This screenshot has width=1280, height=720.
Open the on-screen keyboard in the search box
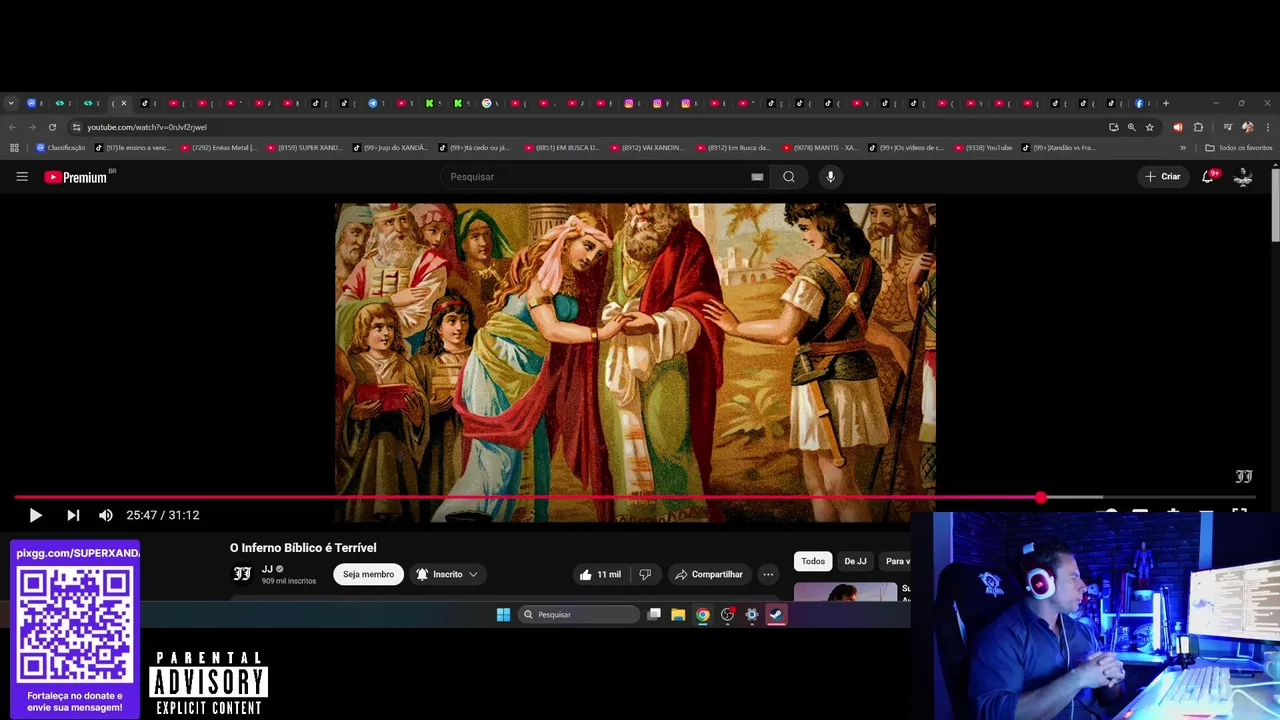(757, 177)
